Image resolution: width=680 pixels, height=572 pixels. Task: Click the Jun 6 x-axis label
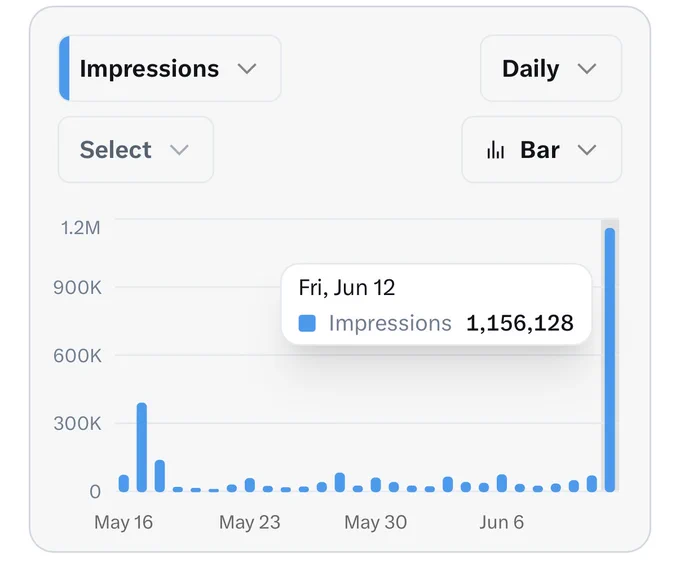click(502, 522)
